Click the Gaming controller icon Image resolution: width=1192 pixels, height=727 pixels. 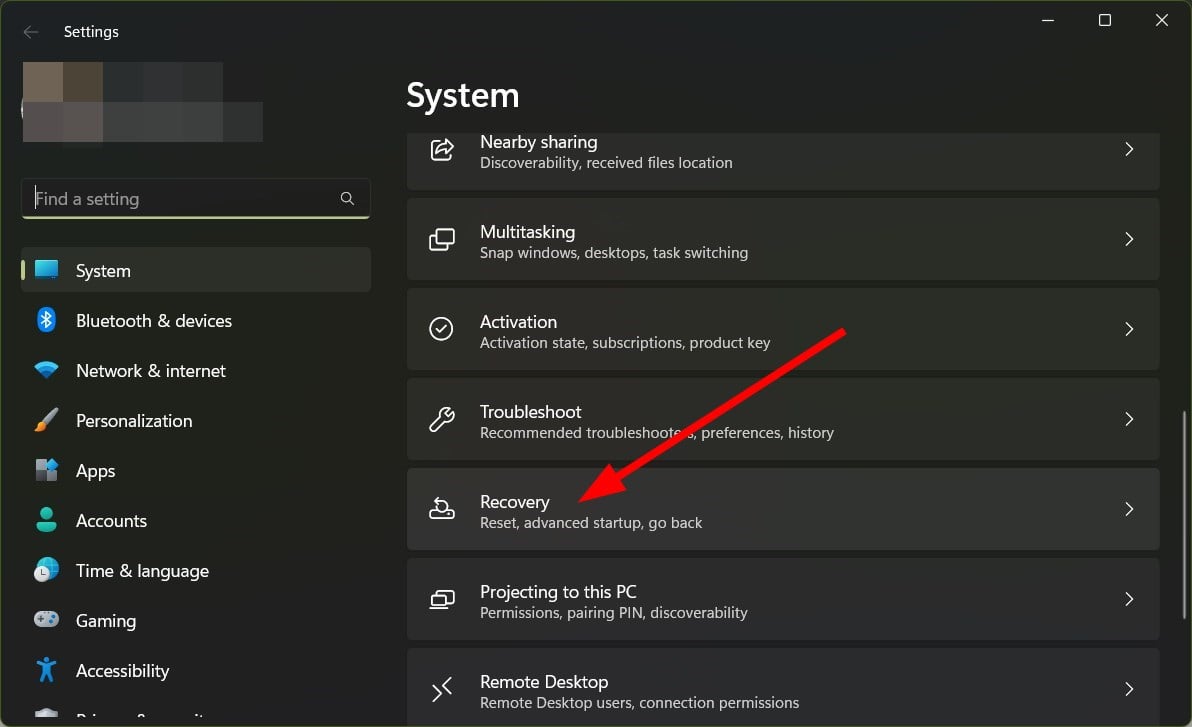click(x=46, y=621)
